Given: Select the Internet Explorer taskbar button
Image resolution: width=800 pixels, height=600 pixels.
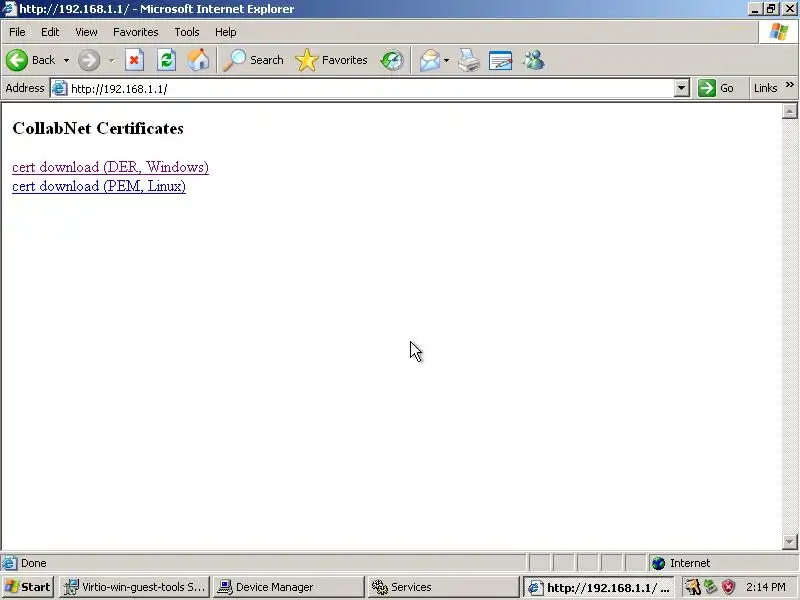Looking at the screenshot, I should tap(599, 587).
